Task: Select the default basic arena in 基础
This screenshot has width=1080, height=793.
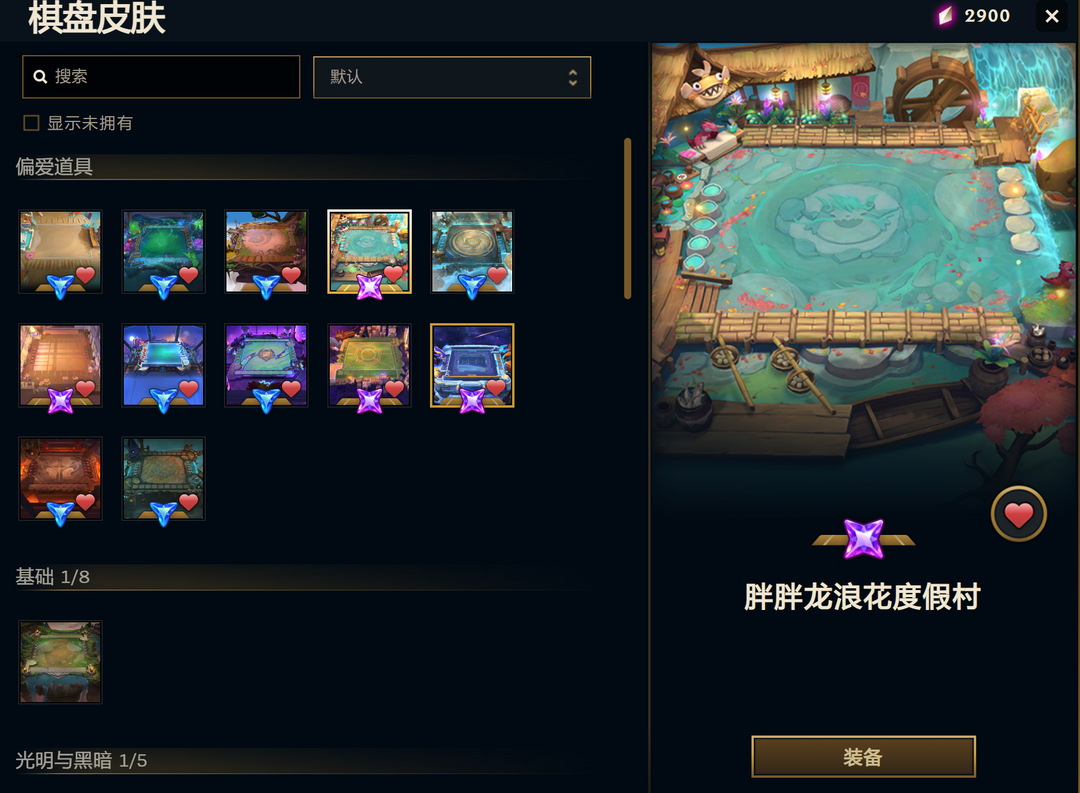Action: coord(61,661)
